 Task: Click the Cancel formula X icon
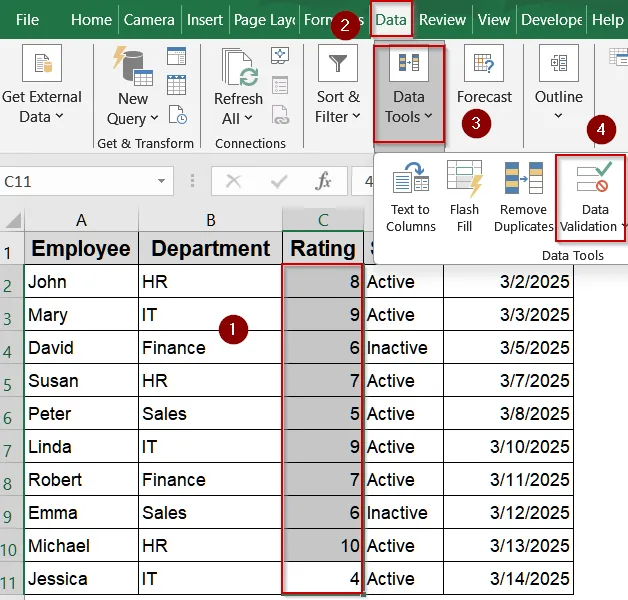click(x=233, y=181)
